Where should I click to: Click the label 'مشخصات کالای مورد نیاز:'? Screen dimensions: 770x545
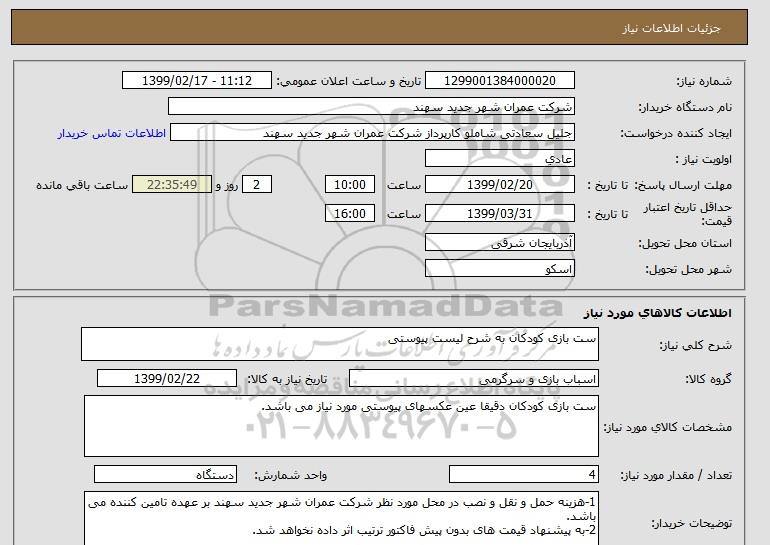pos(667,427)
